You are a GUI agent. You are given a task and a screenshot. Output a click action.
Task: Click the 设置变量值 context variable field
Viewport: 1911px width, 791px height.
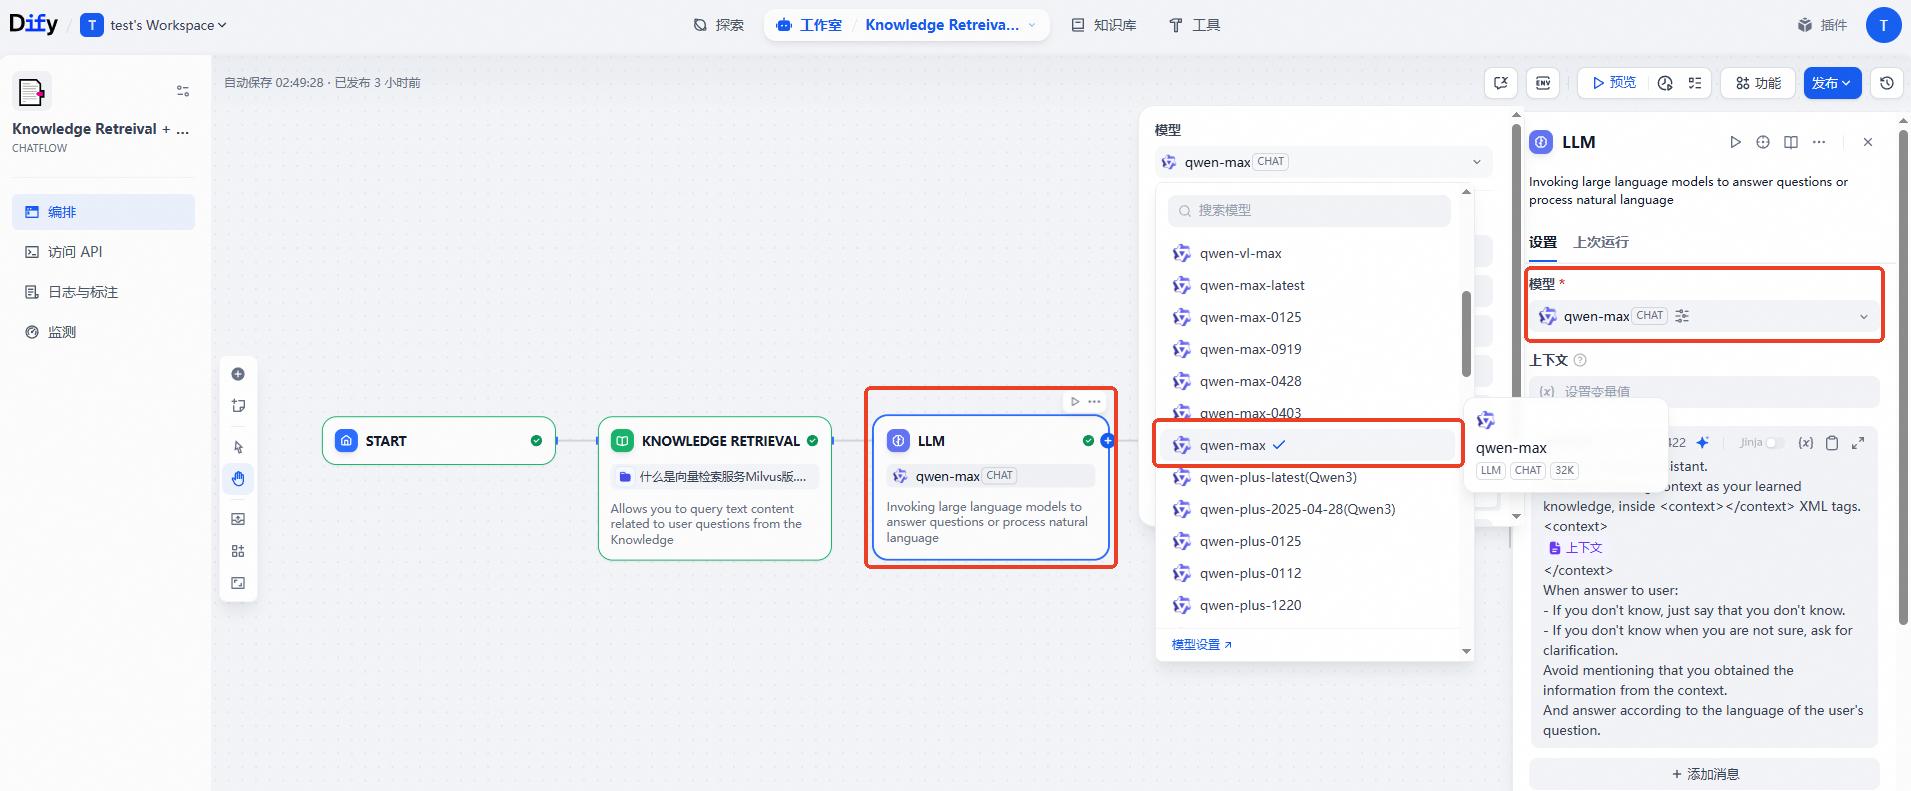pos(1704,391)
